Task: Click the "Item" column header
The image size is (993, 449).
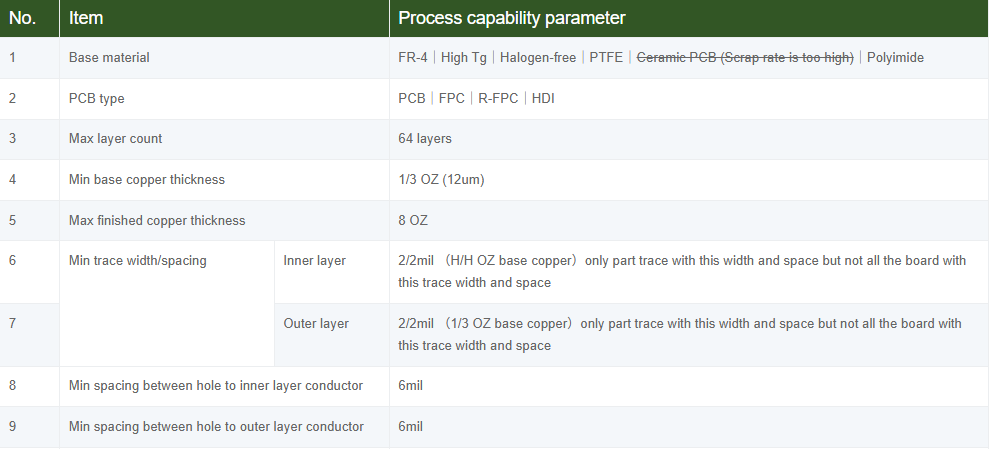Action: click(86, 18)
